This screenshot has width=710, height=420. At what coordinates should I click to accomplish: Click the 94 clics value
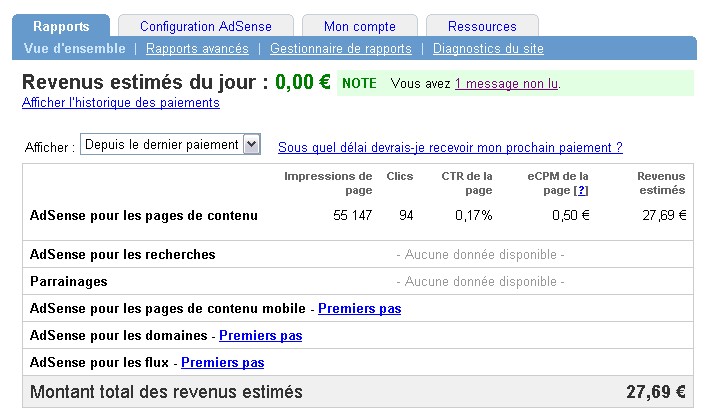tap(406, 215)
